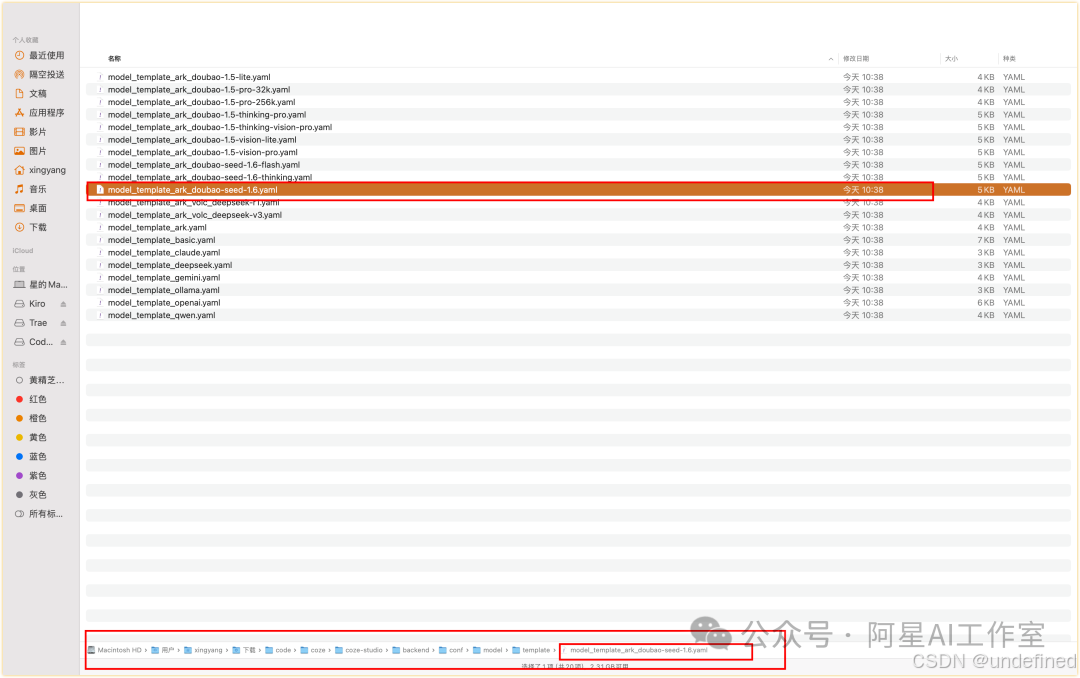Select Cod... volume in sidebar

click(x=34, y=342)
